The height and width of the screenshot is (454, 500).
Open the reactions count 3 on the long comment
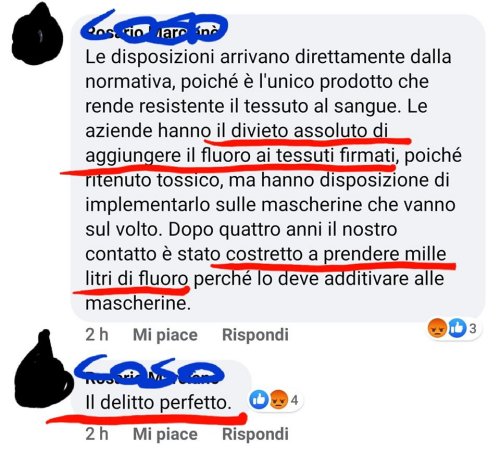pos(473,329)
